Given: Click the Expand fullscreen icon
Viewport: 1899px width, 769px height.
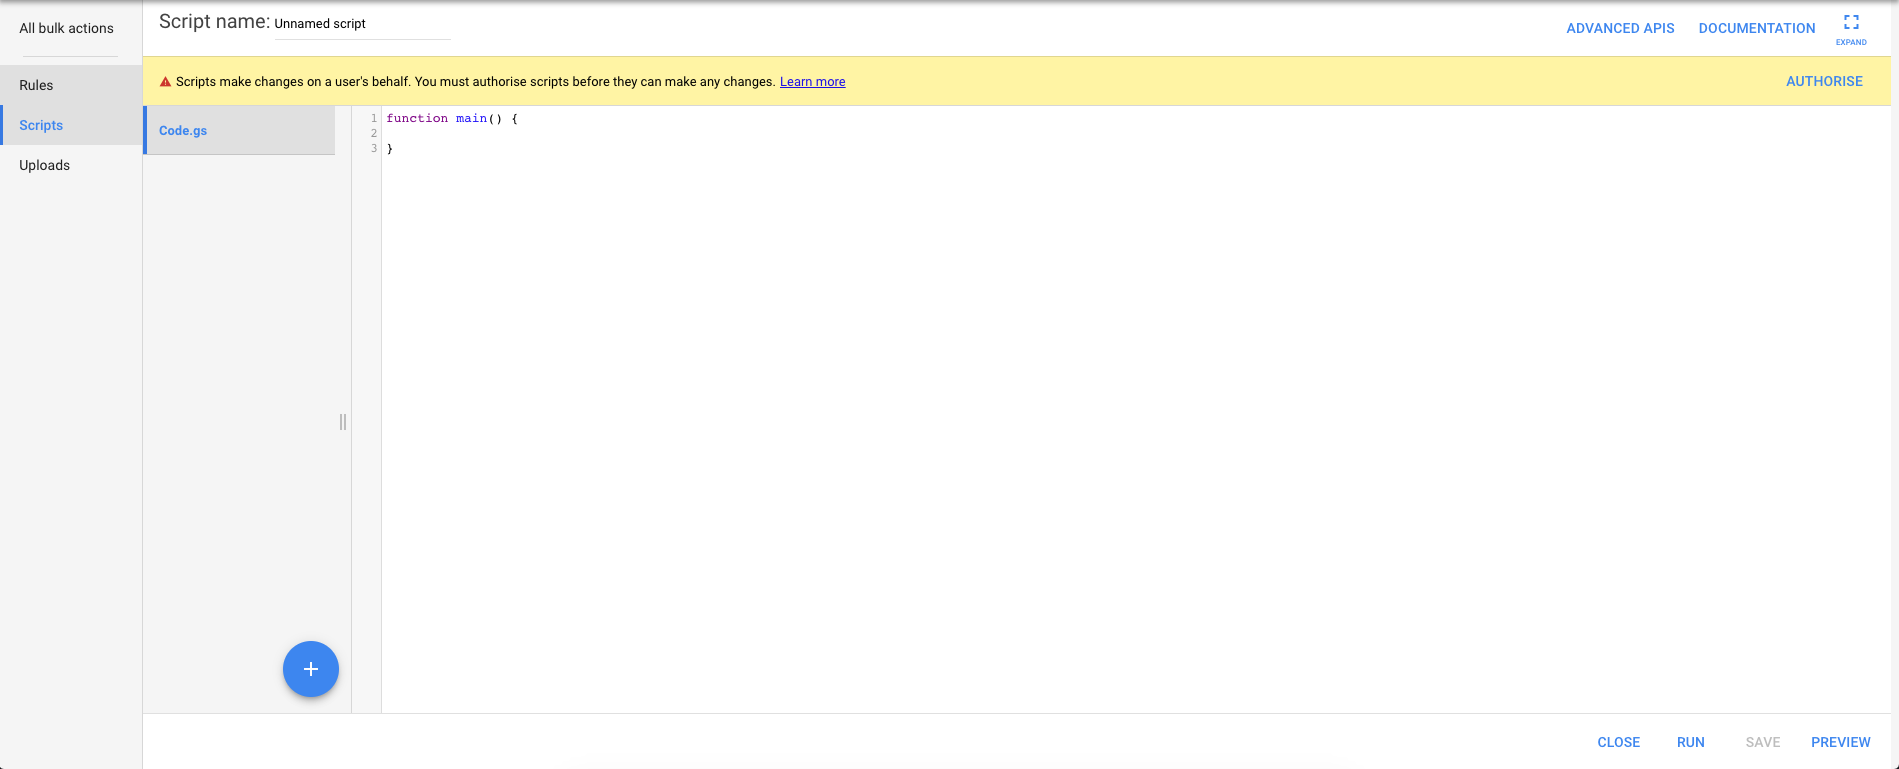Looking at the screenshot, I should point(1851,24).
